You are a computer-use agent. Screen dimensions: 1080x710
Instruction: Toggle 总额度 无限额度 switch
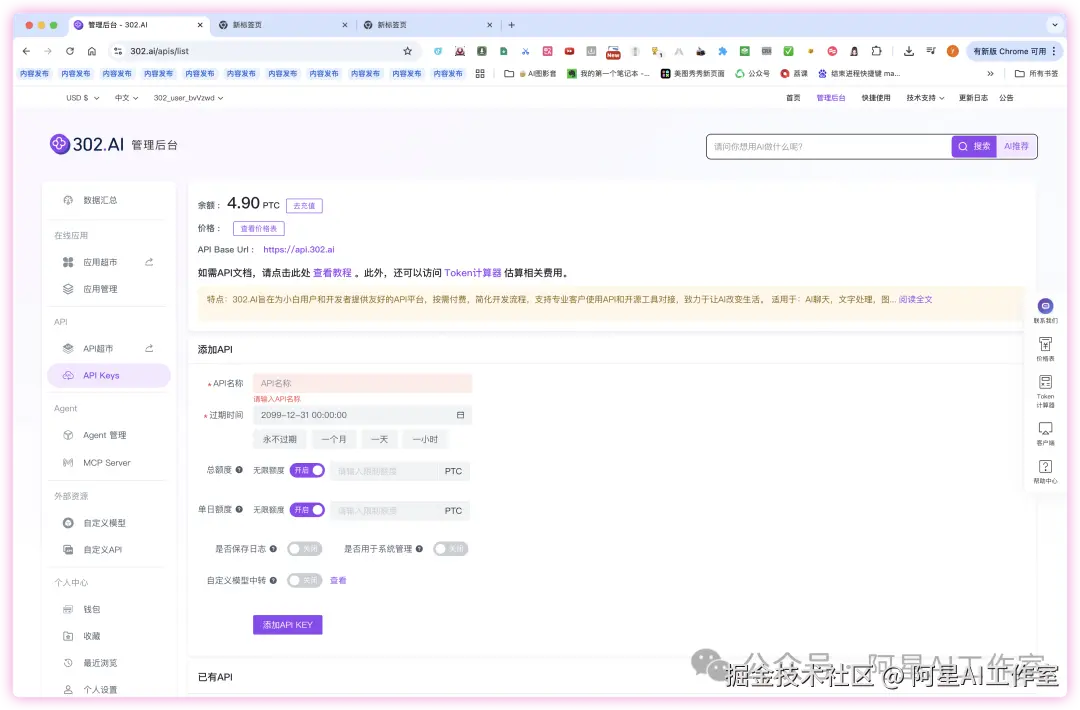coord(307,470)
